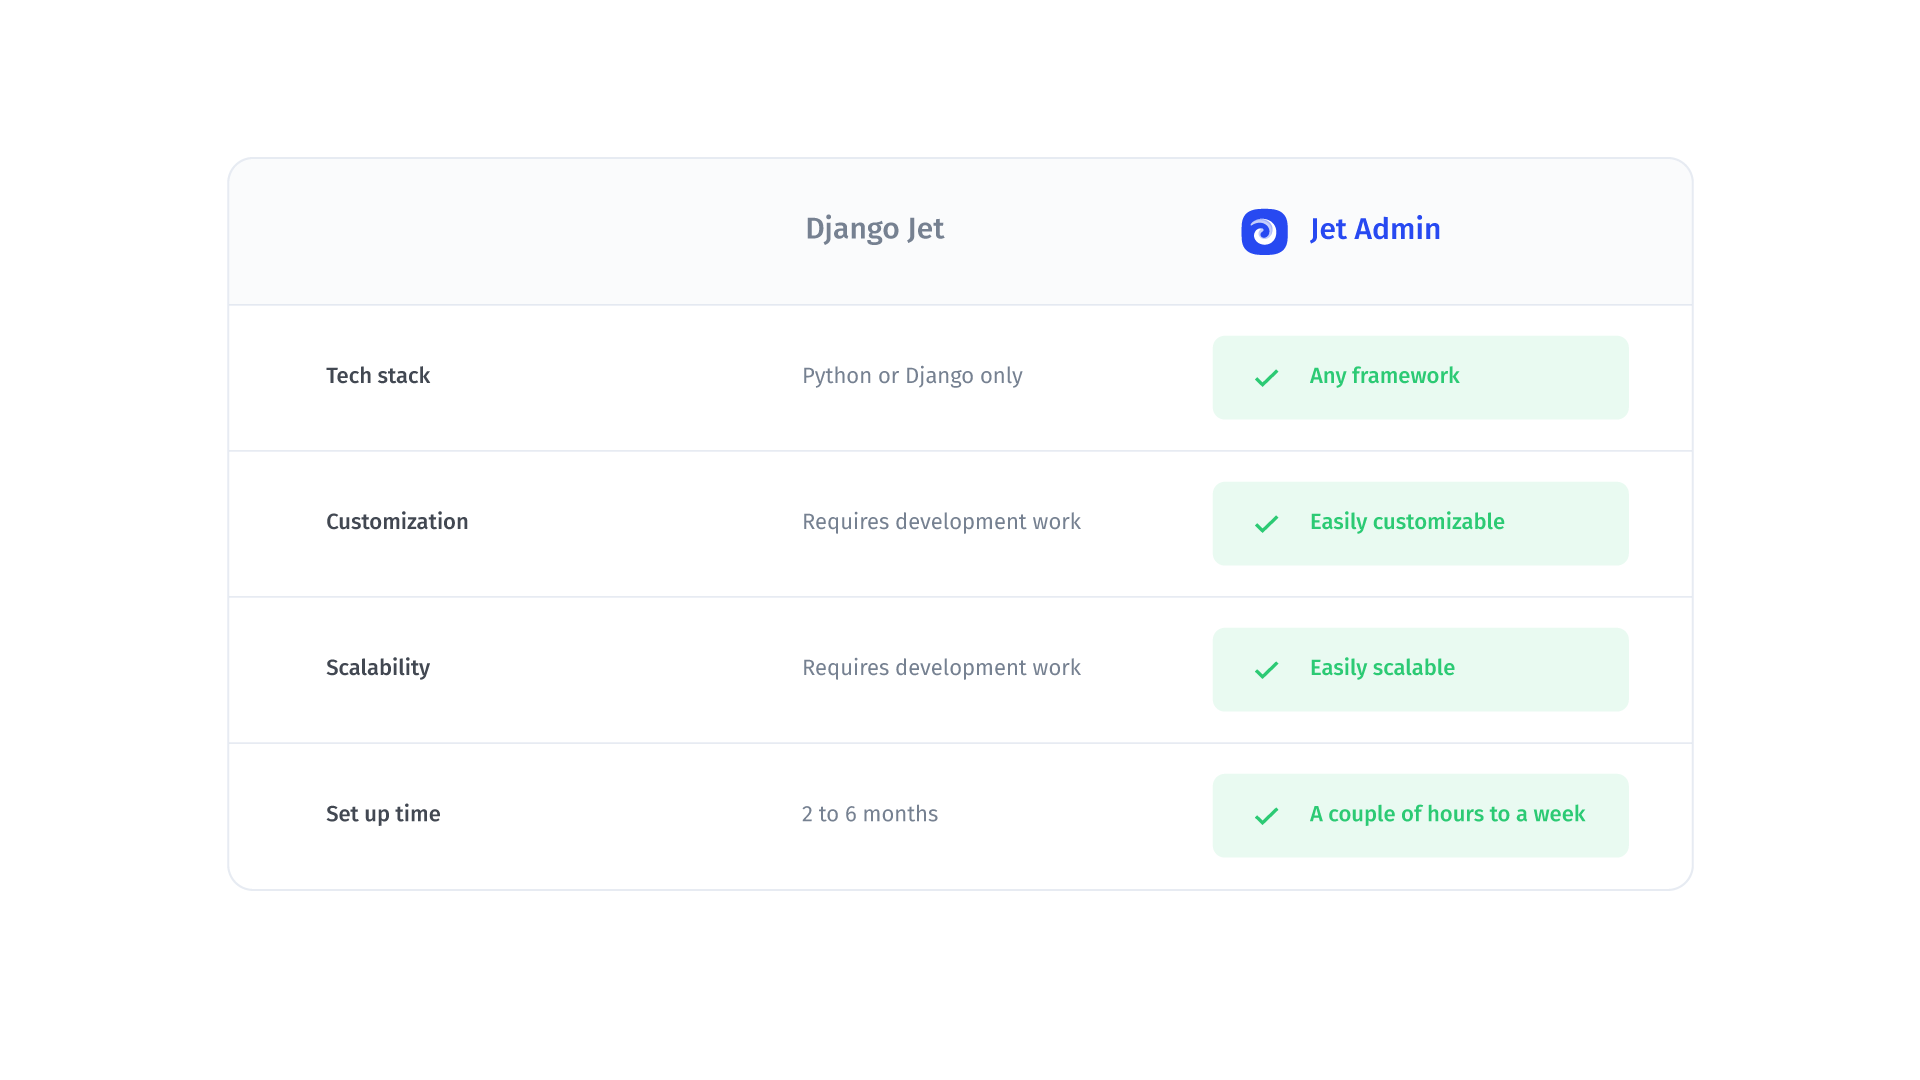Click the Jet Admin logo icon
1920x1080 pixels.
pos(1263,229)
